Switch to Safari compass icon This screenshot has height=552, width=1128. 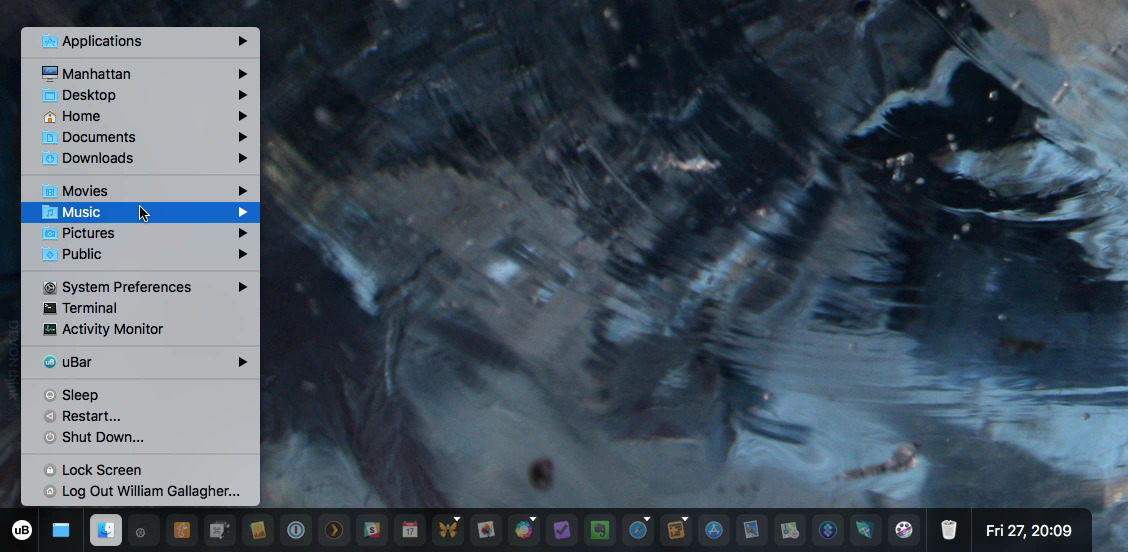tap(638, 530)
